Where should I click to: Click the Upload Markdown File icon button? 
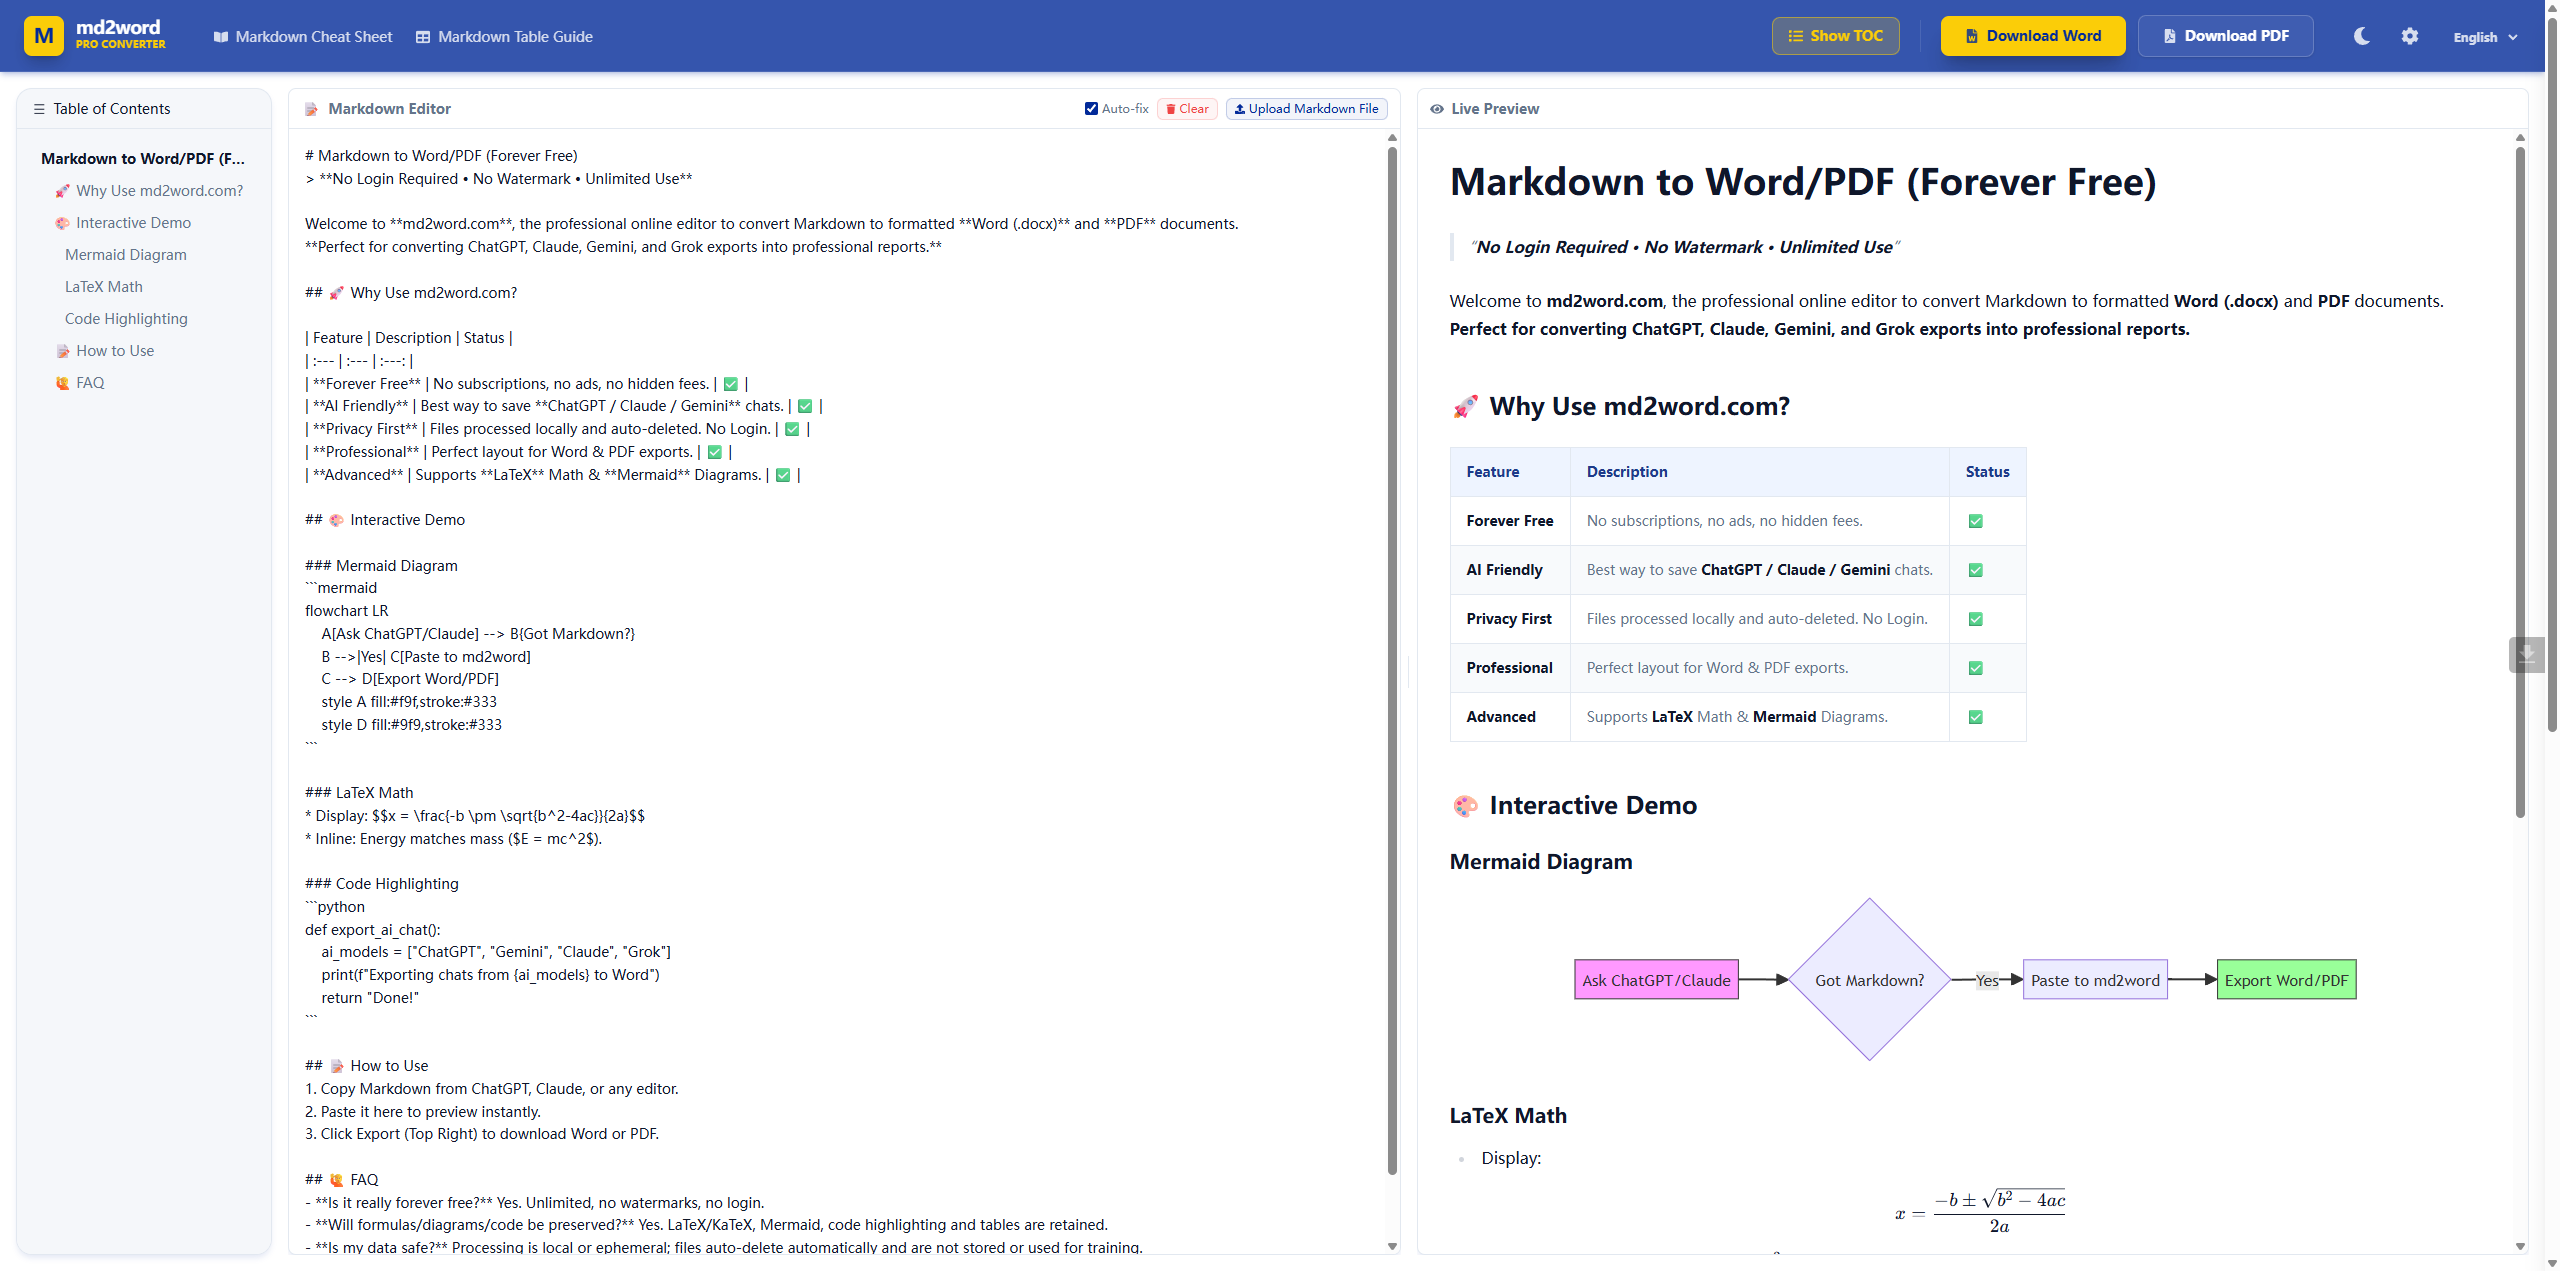[x=1239, y=108]
